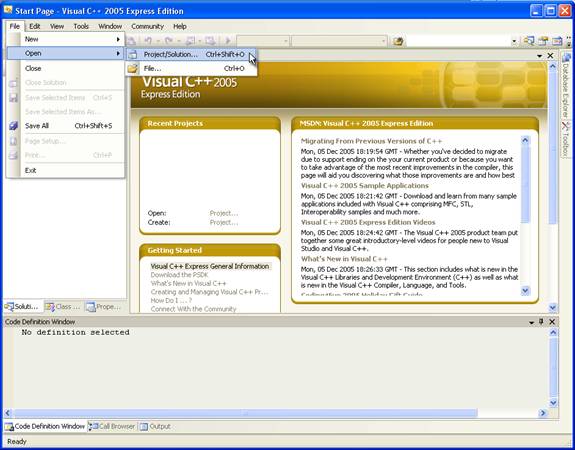The height and width of the screenshot is (450, 575).
Task: Open the Community menu
Action: coord(147,26)
